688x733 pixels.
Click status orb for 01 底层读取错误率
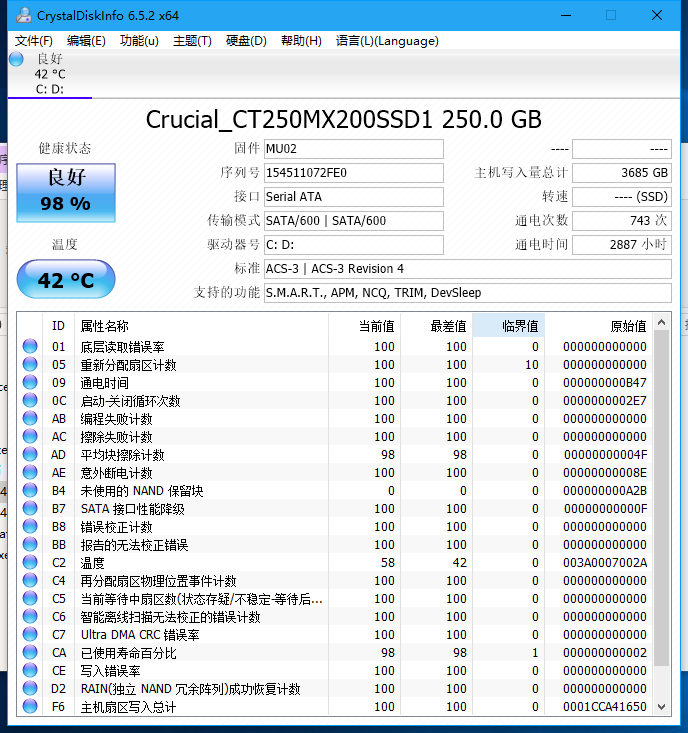coord(30,346)
